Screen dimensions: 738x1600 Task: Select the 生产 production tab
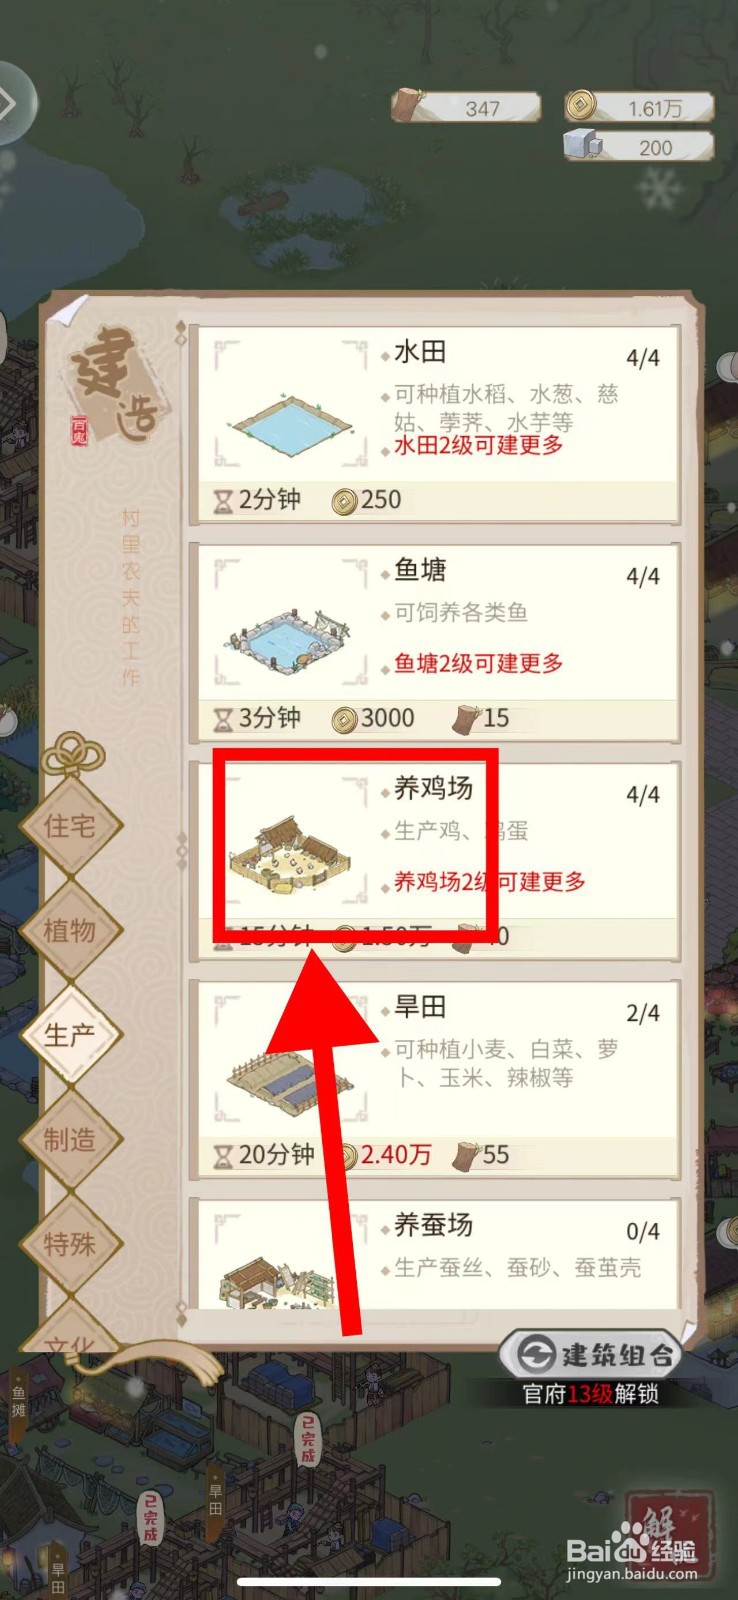[70, 1035]
